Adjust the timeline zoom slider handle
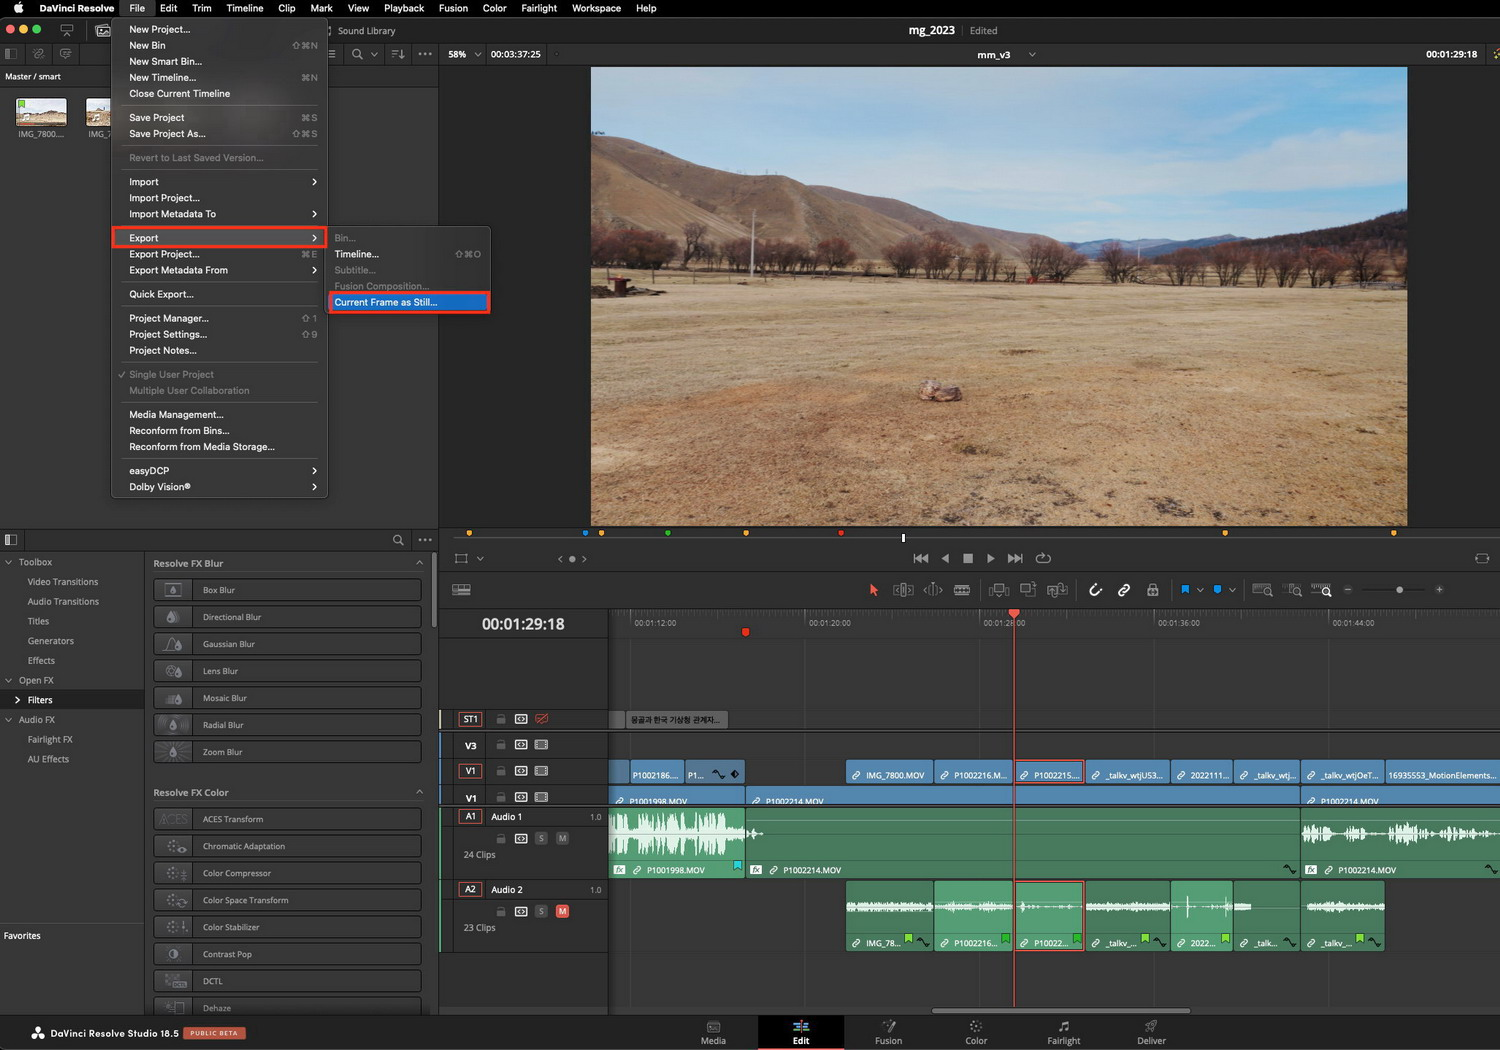1500x1050 pixels. [1399, 590]
